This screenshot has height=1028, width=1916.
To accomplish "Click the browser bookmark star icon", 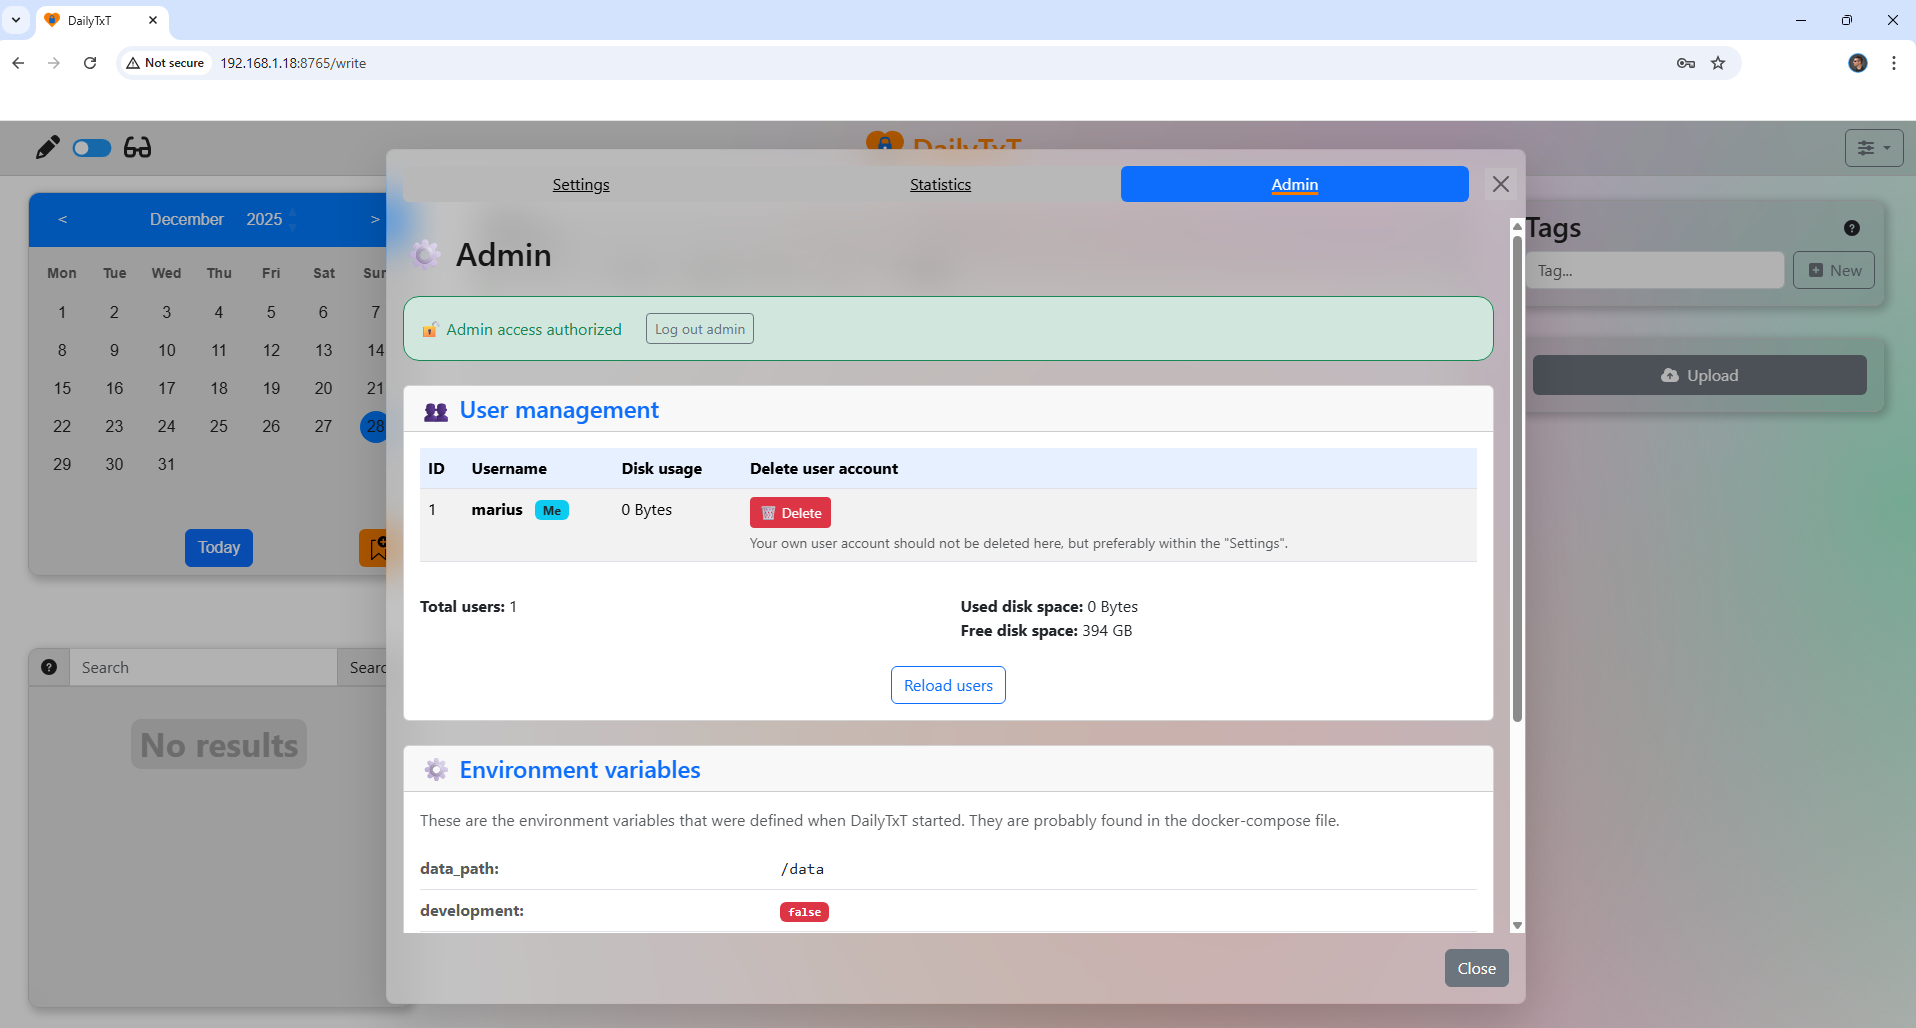I will pyautogui.click(x=1718, y=63).
